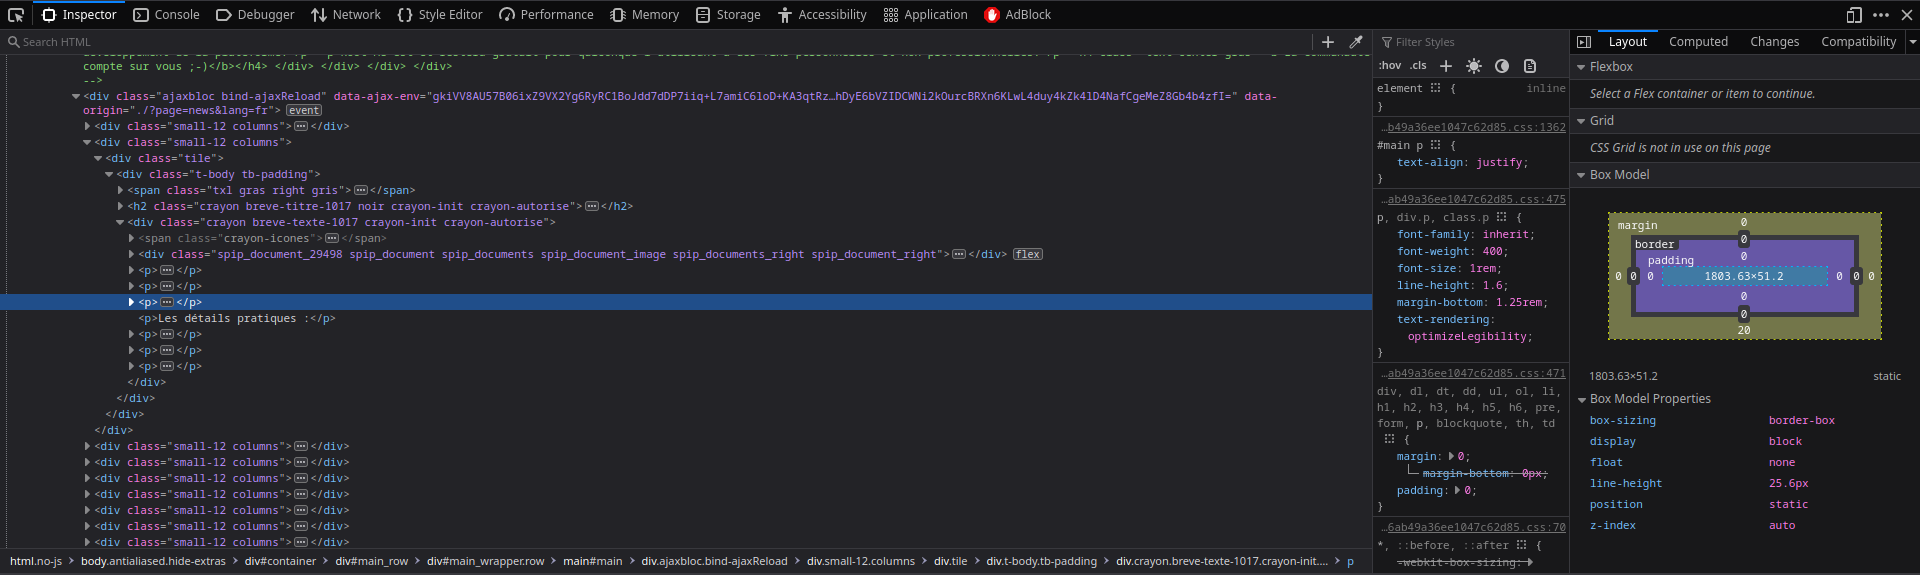Click the add new node plus icon
1920x575 pixels.
1328,42
